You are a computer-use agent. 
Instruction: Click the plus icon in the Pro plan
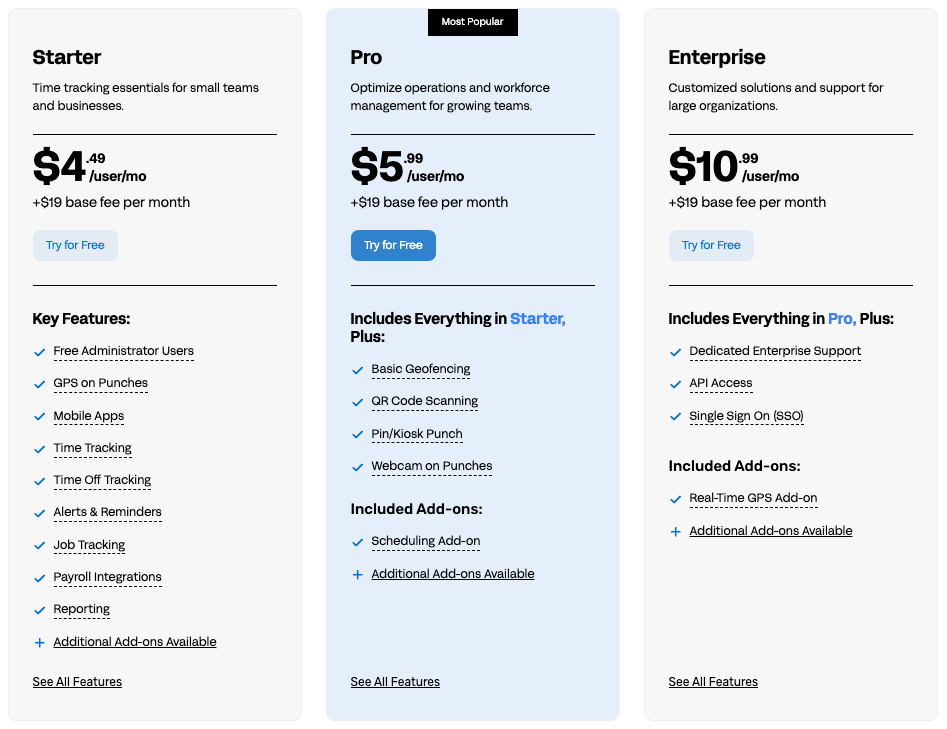click(x=358, y=575)
